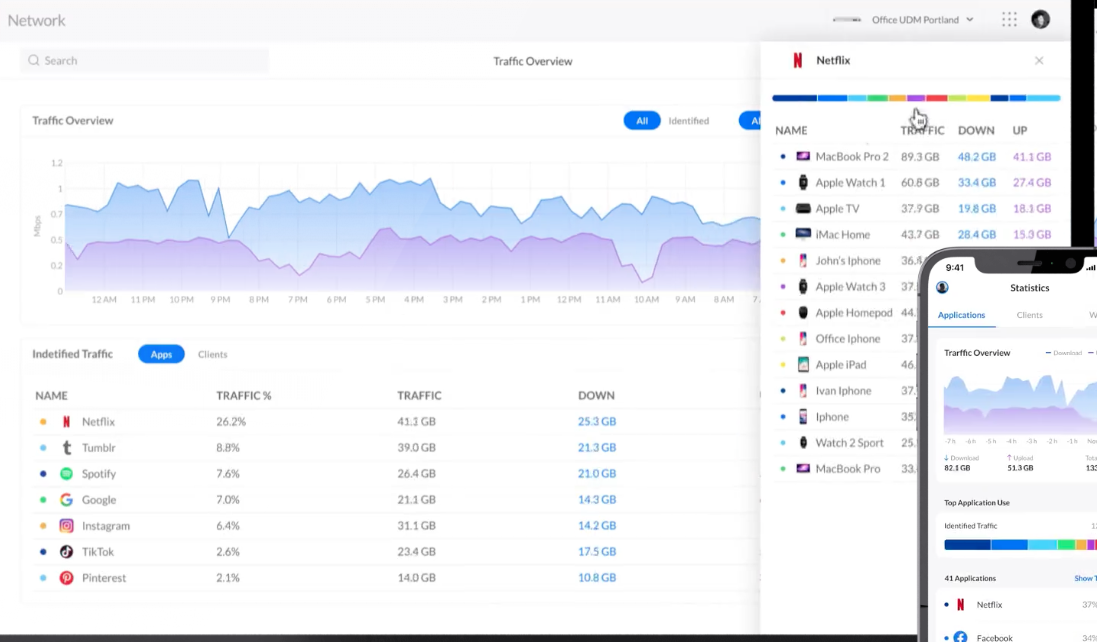Click the Tumblr app icon
Screen dimensions: 1097x642
point(66,448)
